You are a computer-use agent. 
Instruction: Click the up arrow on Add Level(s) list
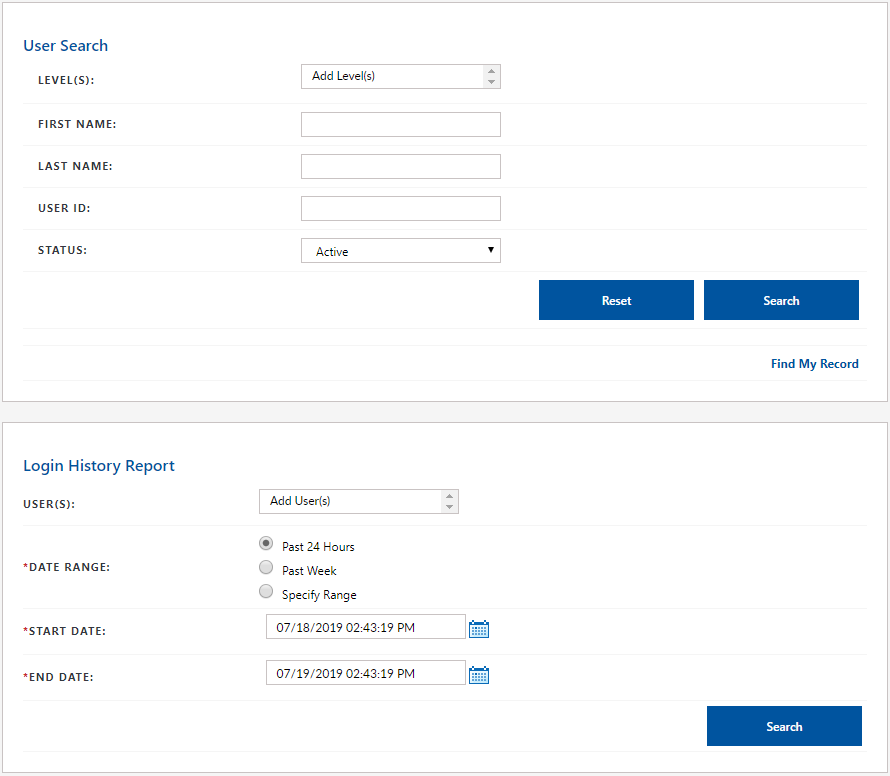(490, 71)
